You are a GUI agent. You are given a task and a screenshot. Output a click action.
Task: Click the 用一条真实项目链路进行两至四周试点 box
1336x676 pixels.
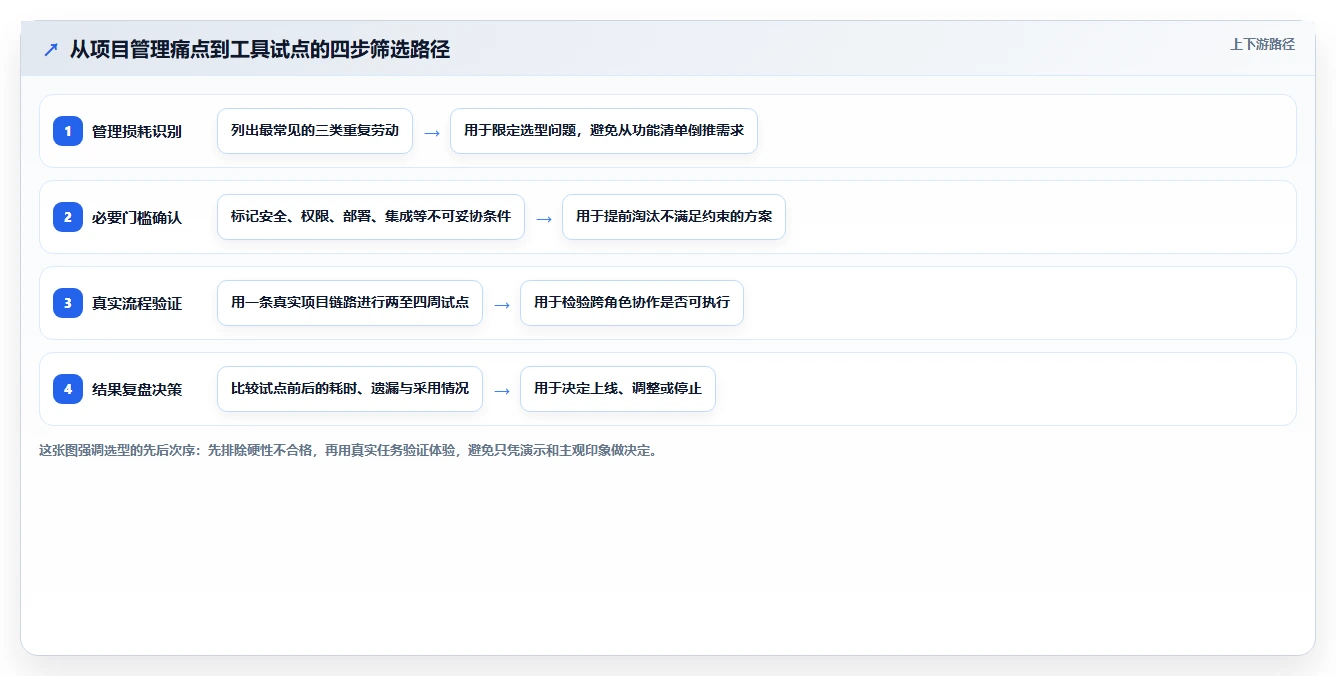350,303
